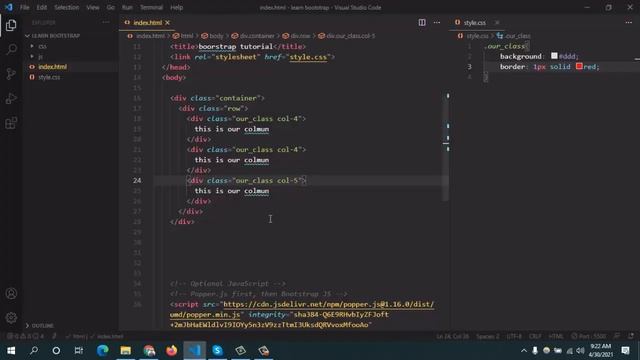Image resolution: width=640 pixels, height=360 pixels.
Task: Open the Explorer panel's more actions ellipsis
Action: 106,22
